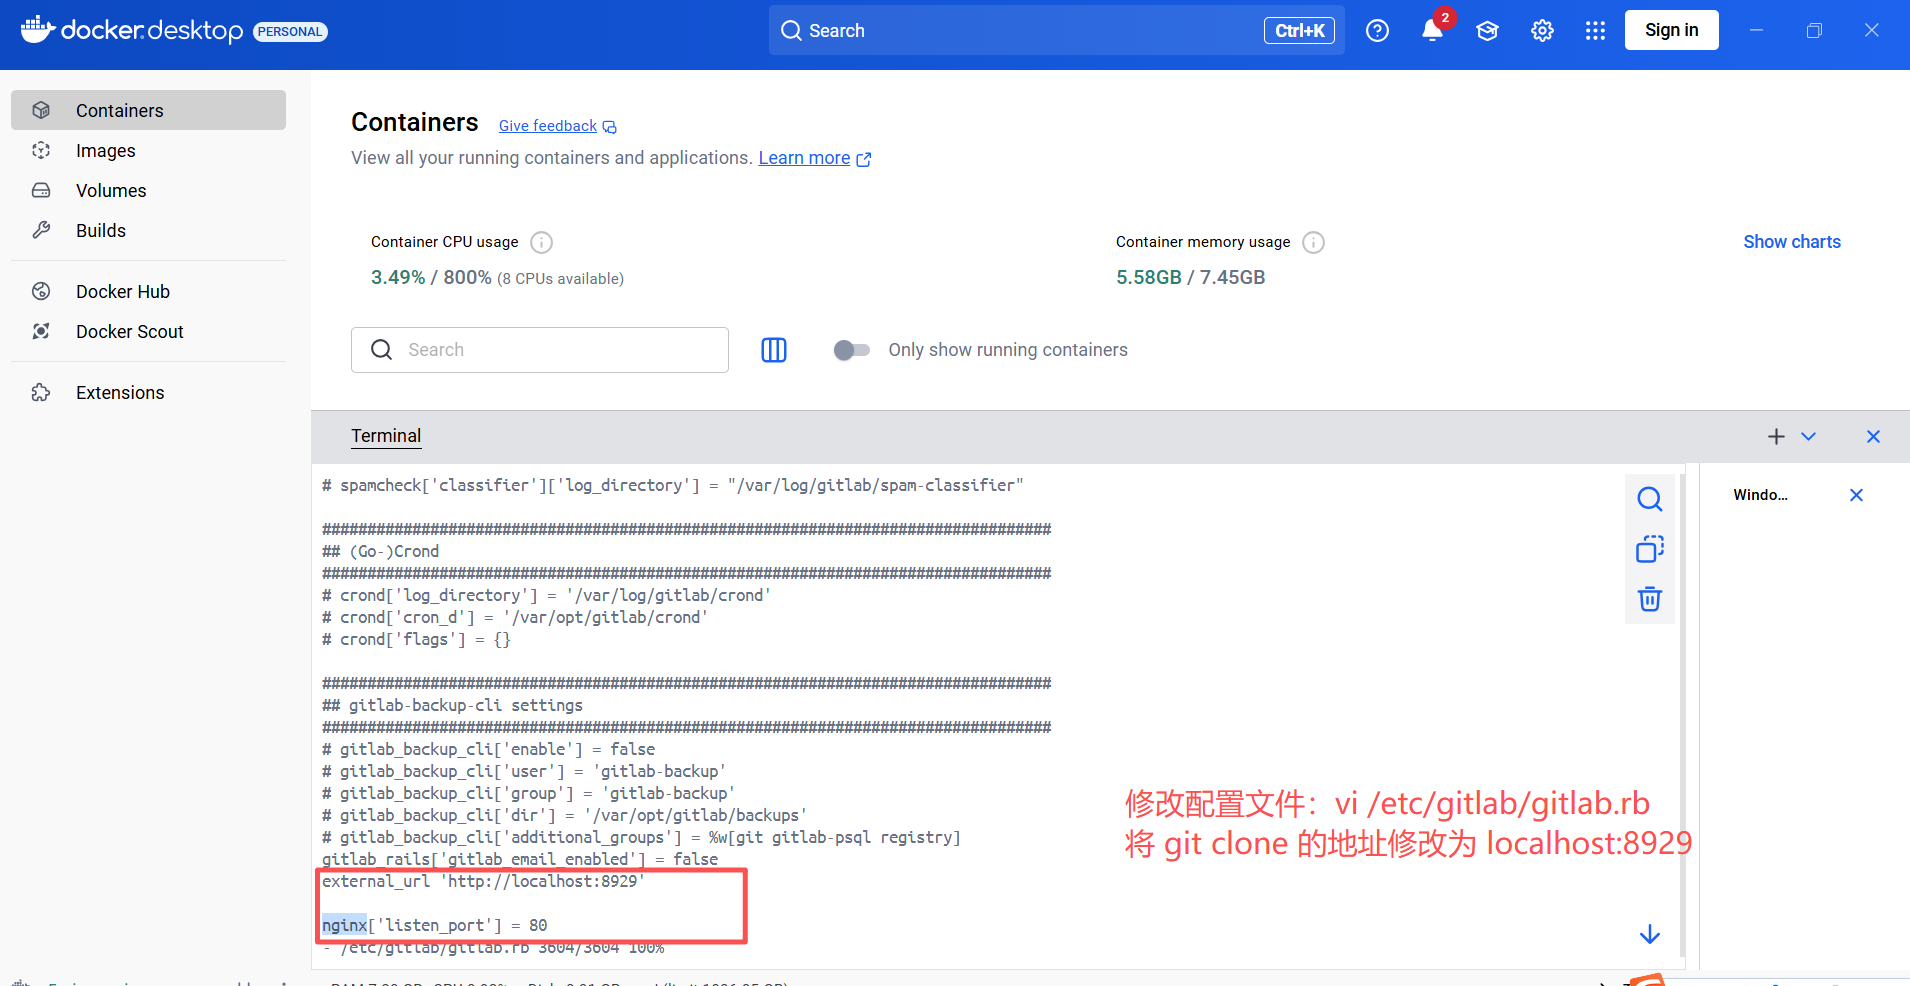Search within the terminal output
Image resolution: width=1910 pixels, height=986 pixels.
click(1650, 499)
